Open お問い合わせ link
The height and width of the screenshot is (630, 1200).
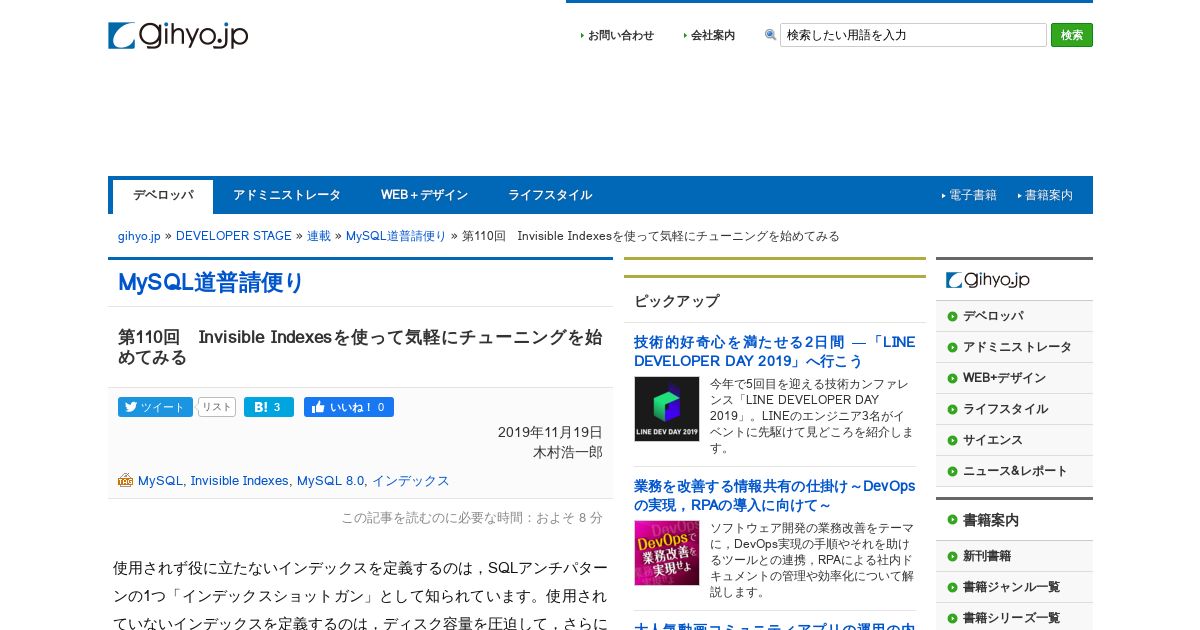click(620, 35)
